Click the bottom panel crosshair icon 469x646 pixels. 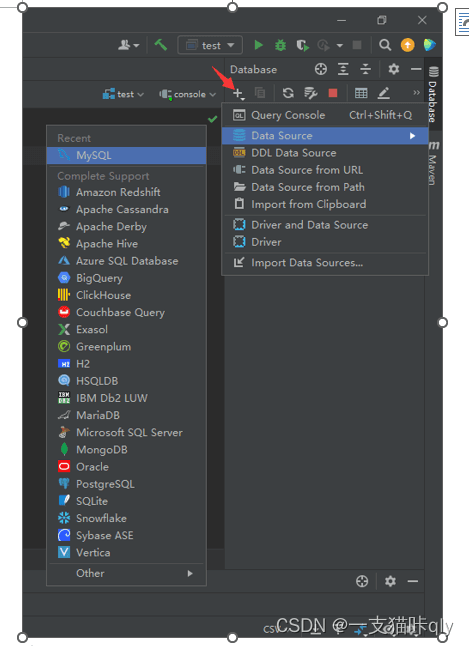[x=362, y=581]
